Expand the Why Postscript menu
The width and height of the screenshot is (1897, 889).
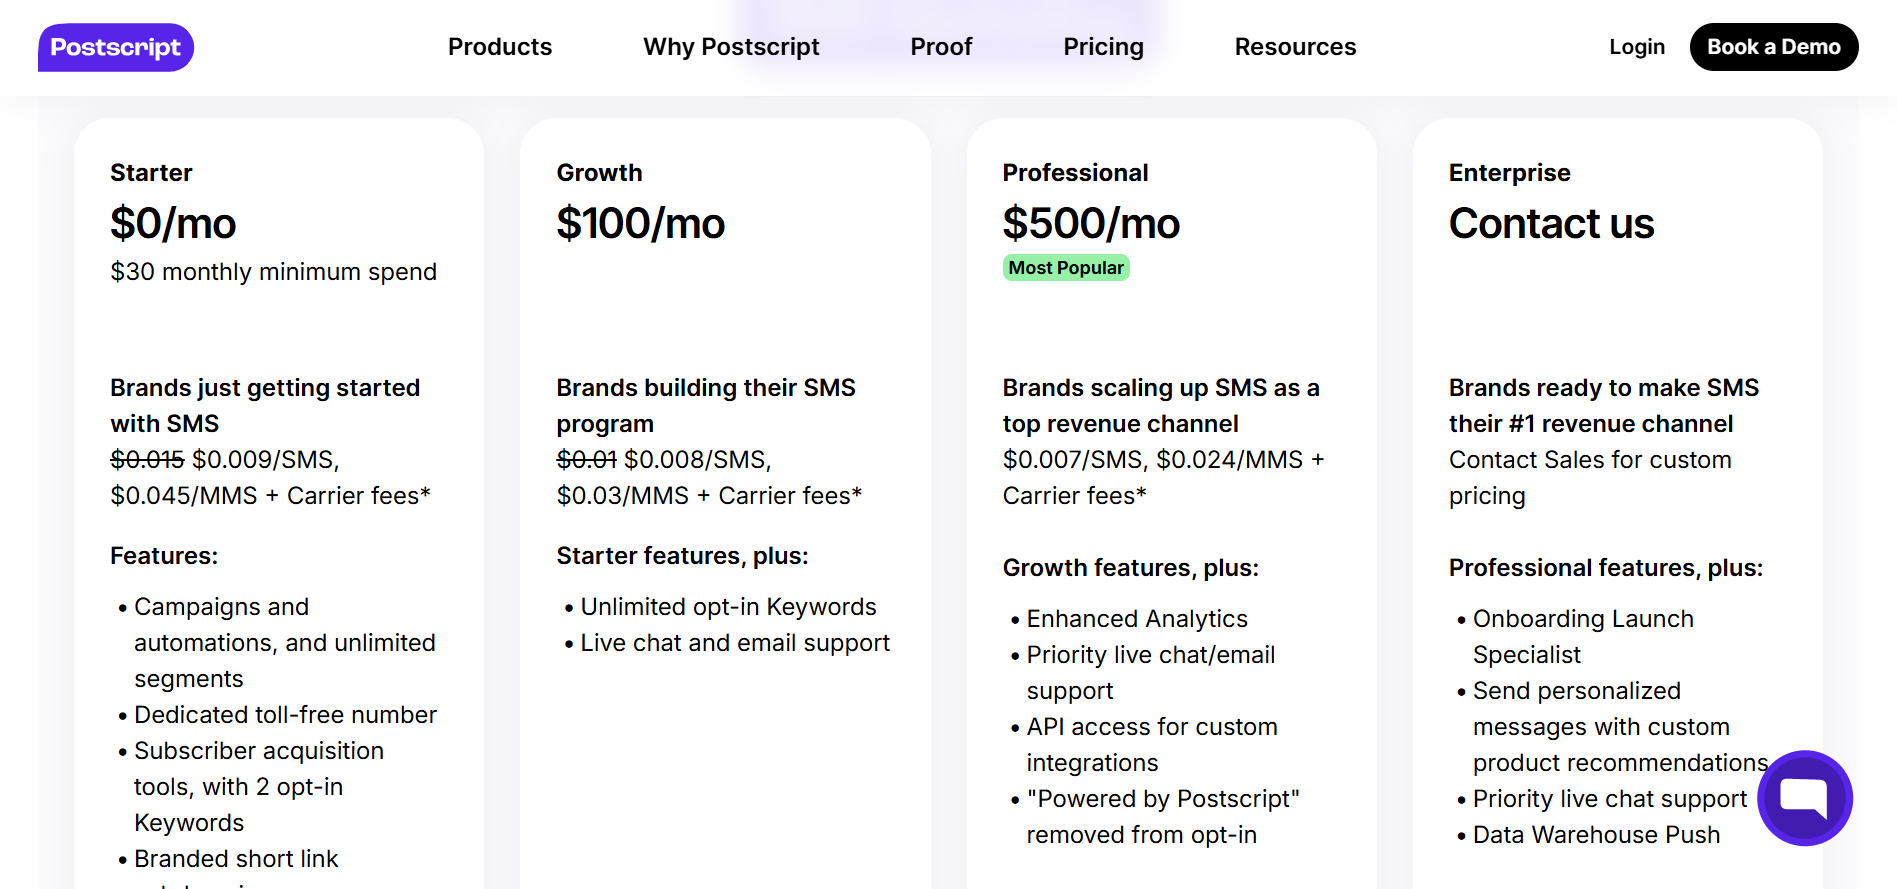[x=731, y=47]
